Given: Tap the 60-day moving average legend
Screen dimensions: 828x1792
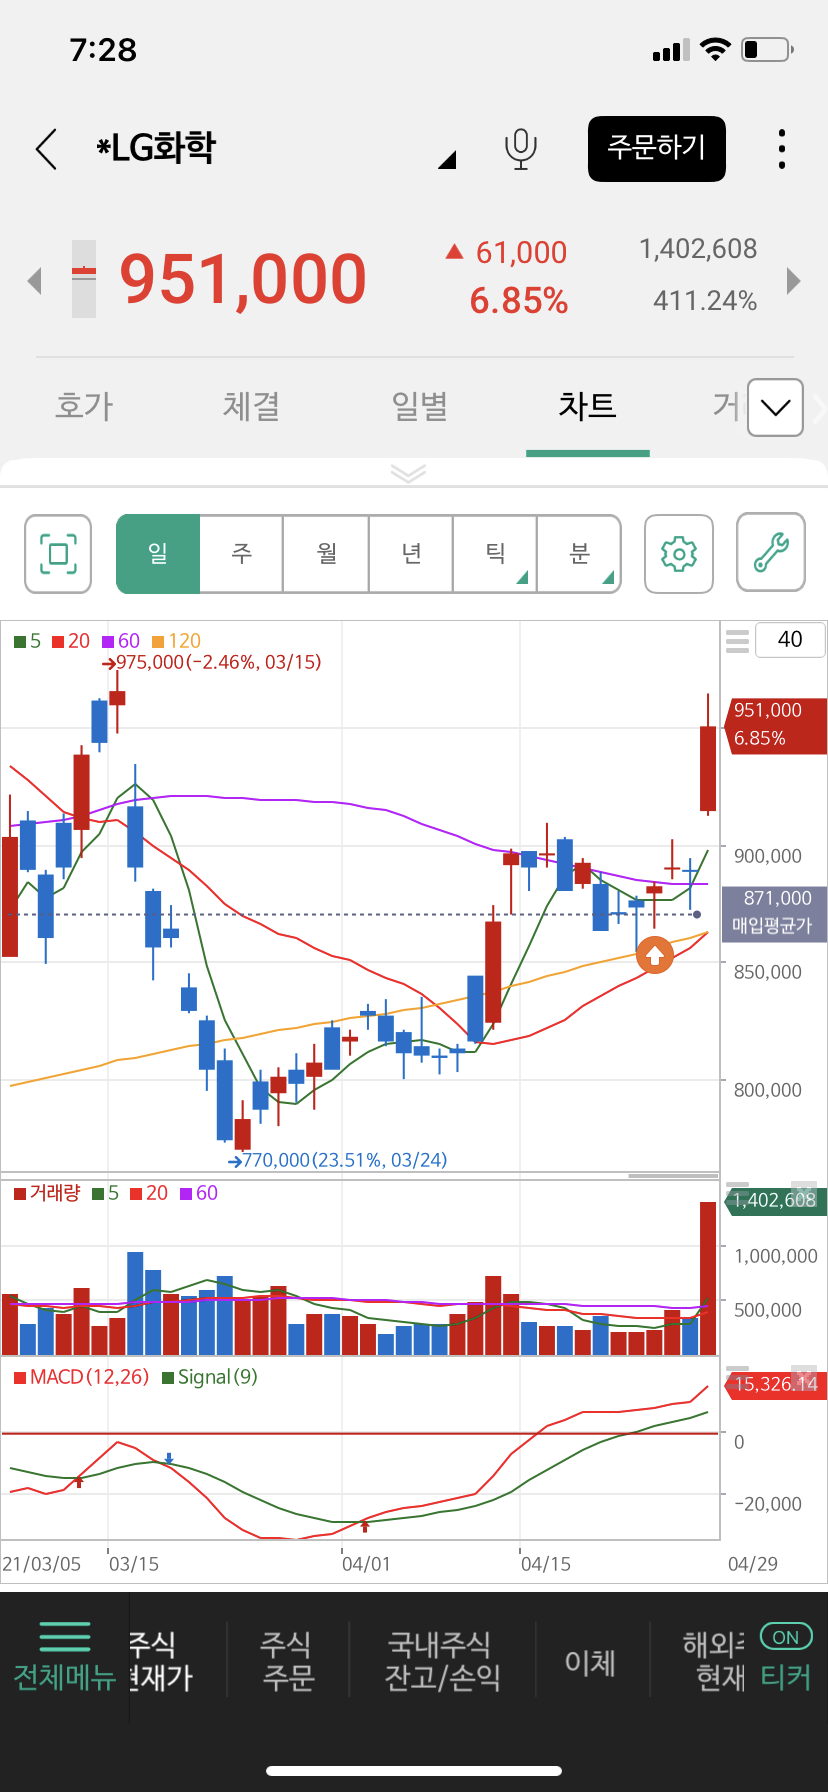Looking at the screenshot, I should click(121, 641).
